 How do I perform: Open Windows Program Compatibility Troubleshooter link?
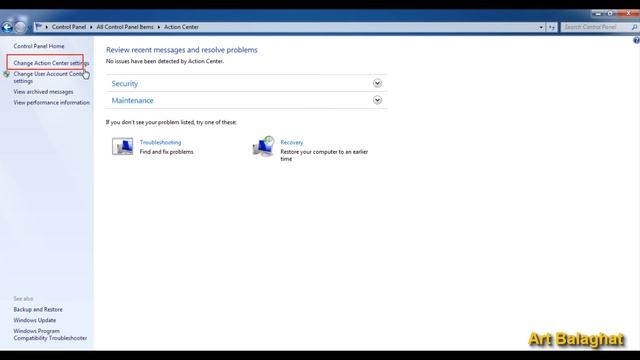point(50,334)
